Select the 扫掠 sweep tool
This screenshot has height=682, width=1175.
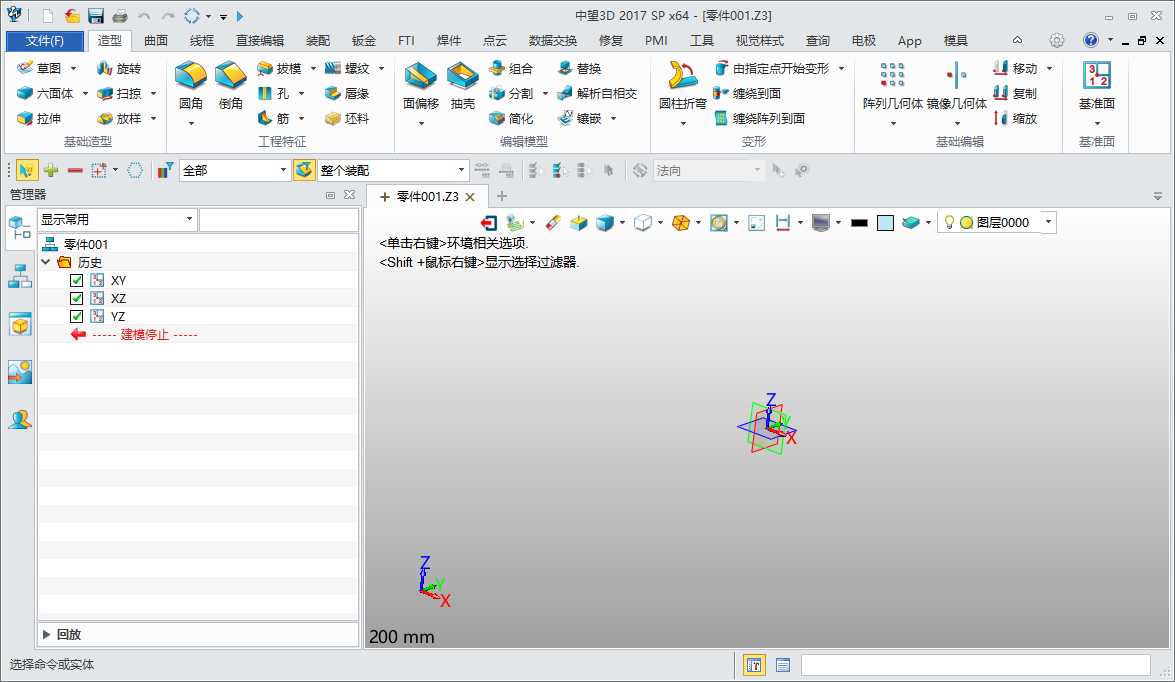pyautogui.click(x=119, y=94)
